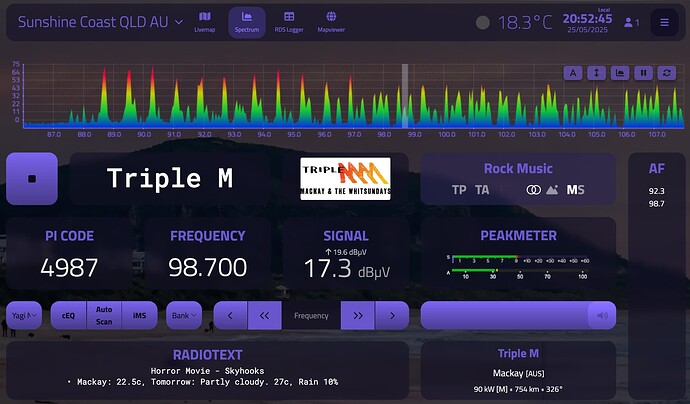Click the Rock Music program type label
The width and height of the screenshot is (690, 404).
tap(518, 169)
